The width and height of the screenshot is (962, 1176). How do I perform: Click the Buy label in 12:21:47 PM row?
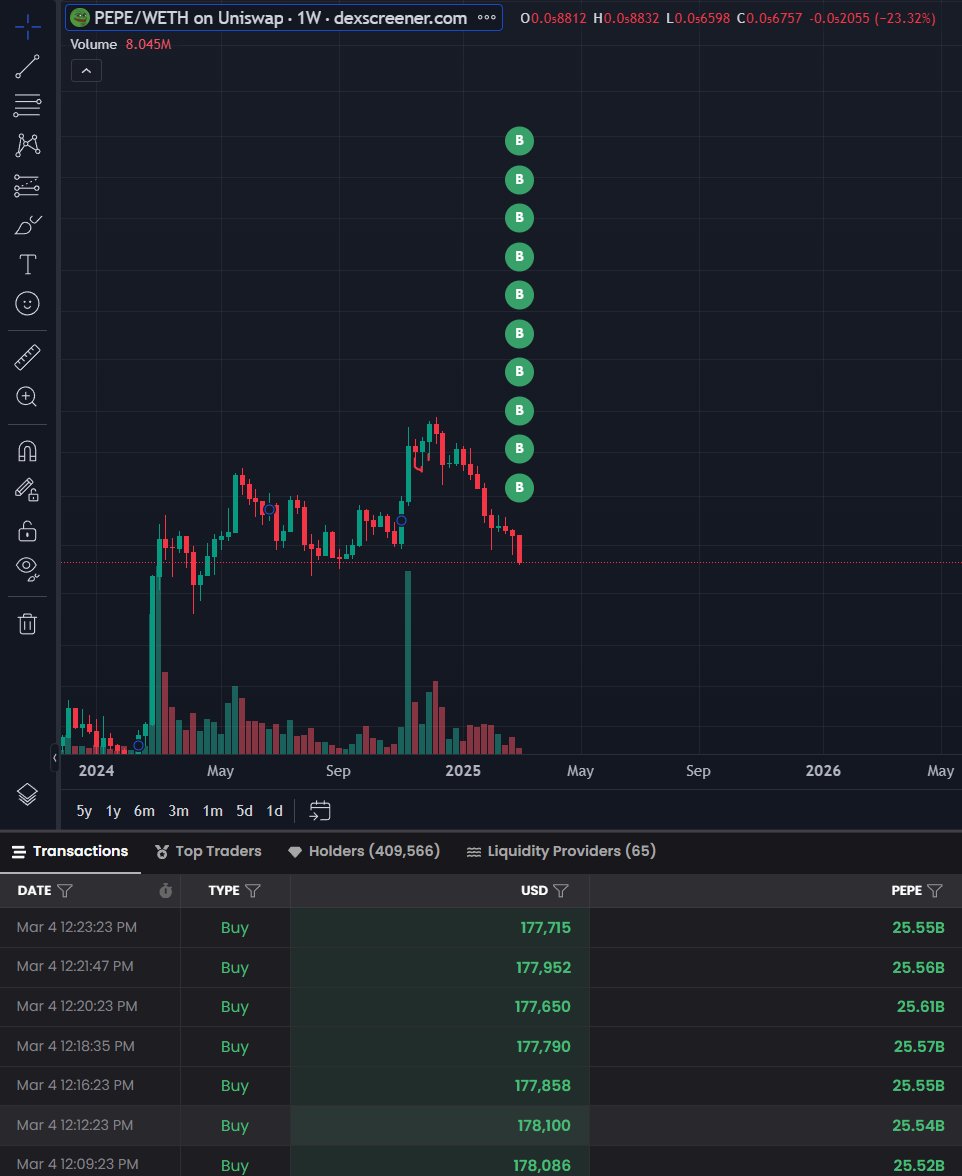coord(235,968)
